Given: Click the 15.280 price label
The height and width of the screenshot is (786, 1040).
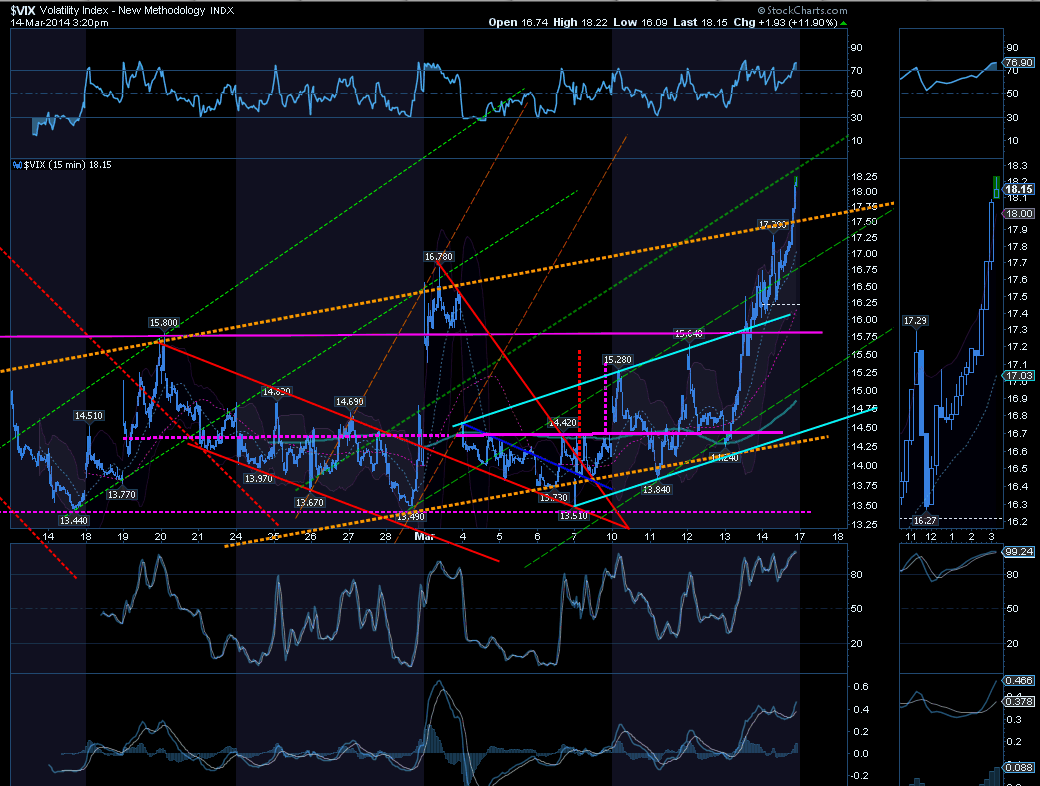Looking at the screenshot, I should coord(618,360).
